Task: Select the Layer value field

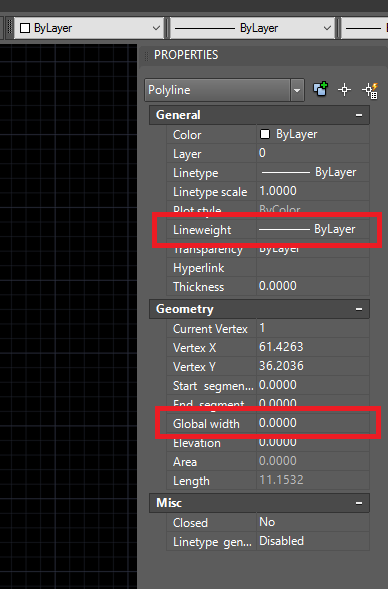Action: (313, 153)
